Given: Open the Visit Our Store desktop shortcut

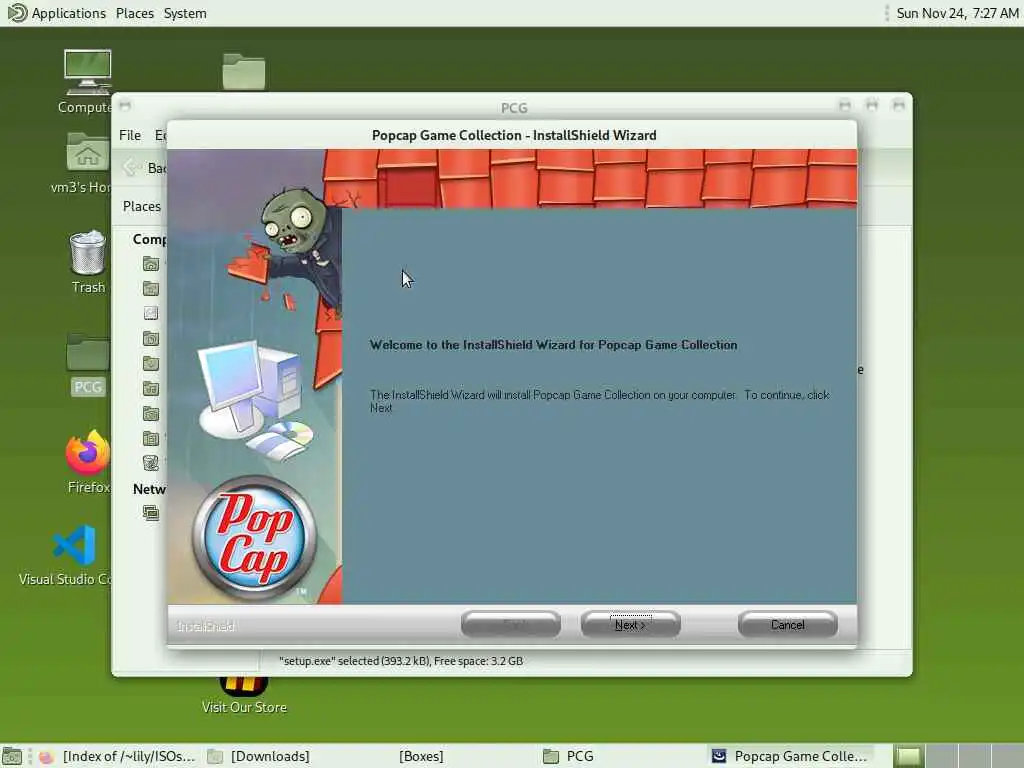Looking at the screenshot, I should pyautogui.click(x=244, y=697).
